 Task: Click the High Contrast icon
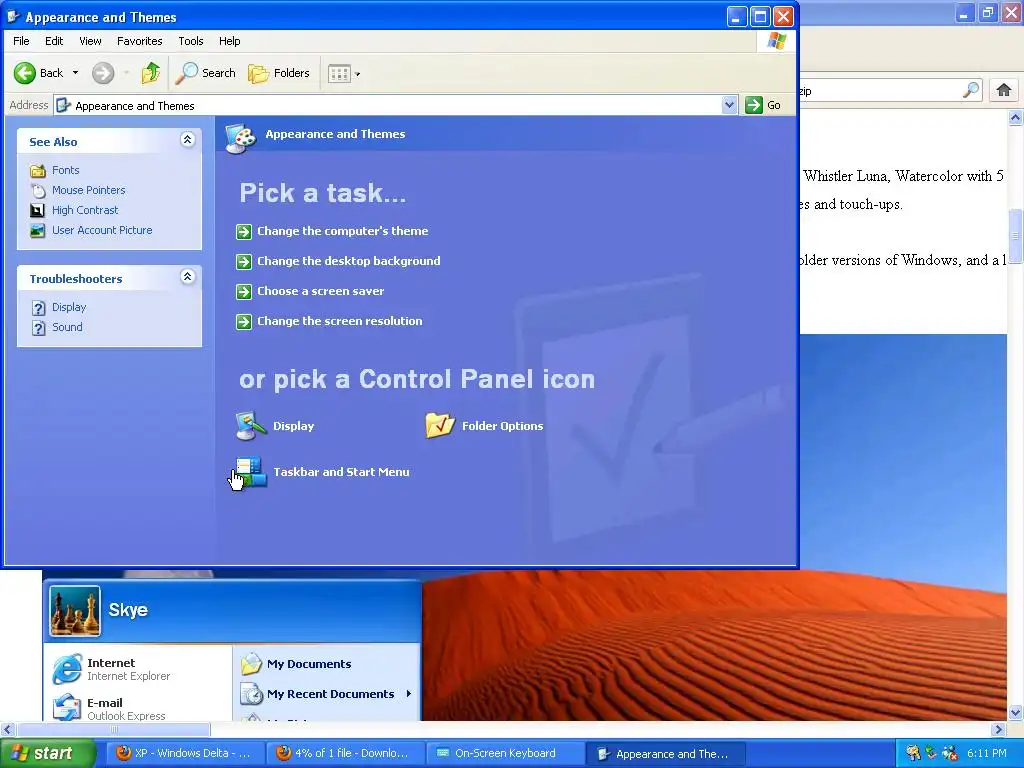(38, 210)
